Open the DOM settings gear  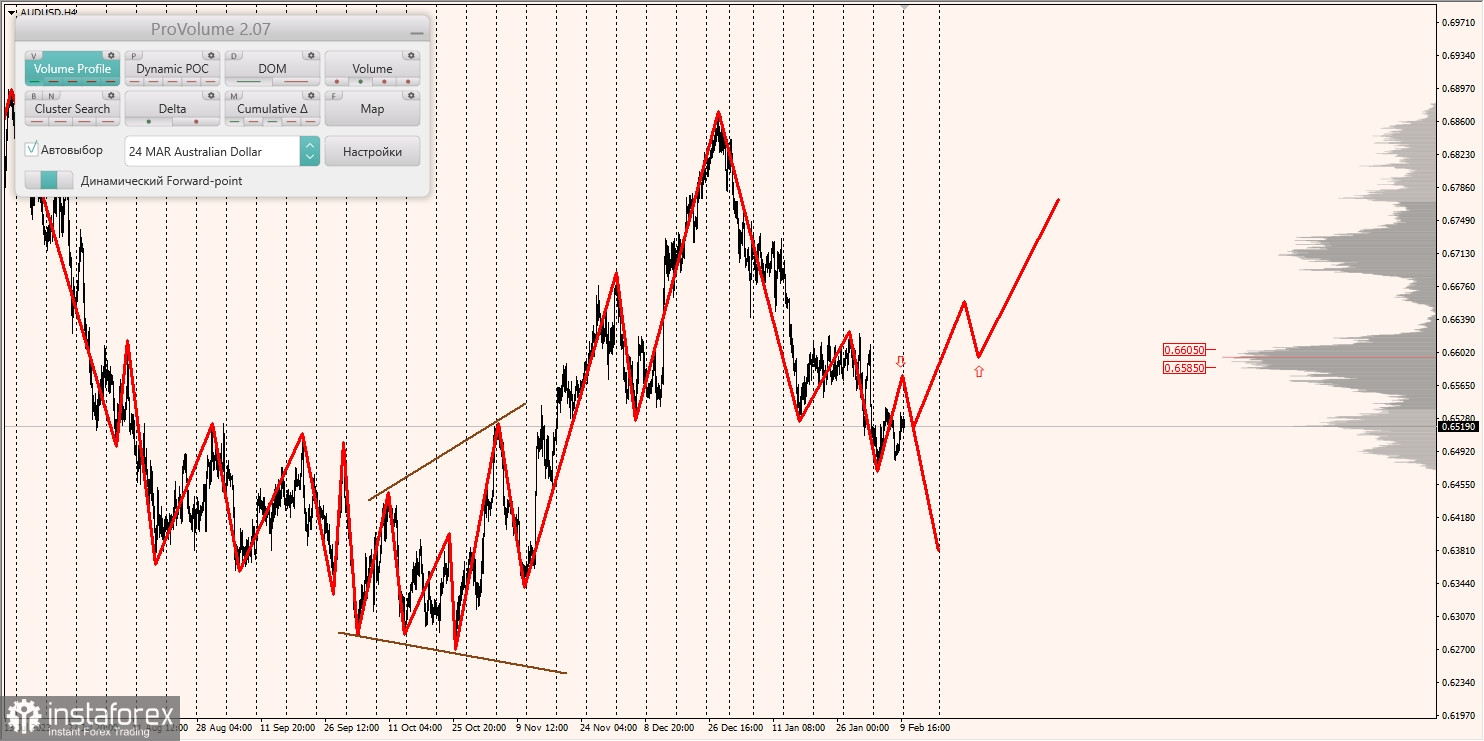pyautogui.click(x=311, y=55)
